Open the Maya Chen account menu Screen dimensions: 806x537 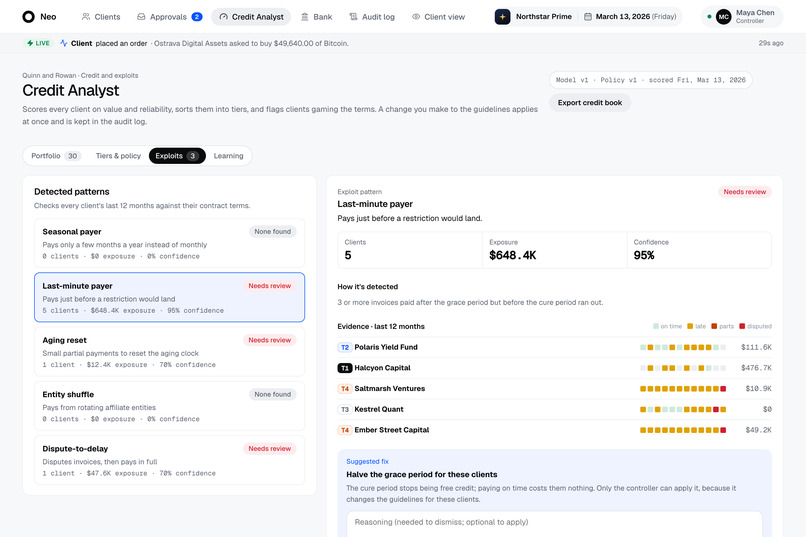click(x=742, y=16)
